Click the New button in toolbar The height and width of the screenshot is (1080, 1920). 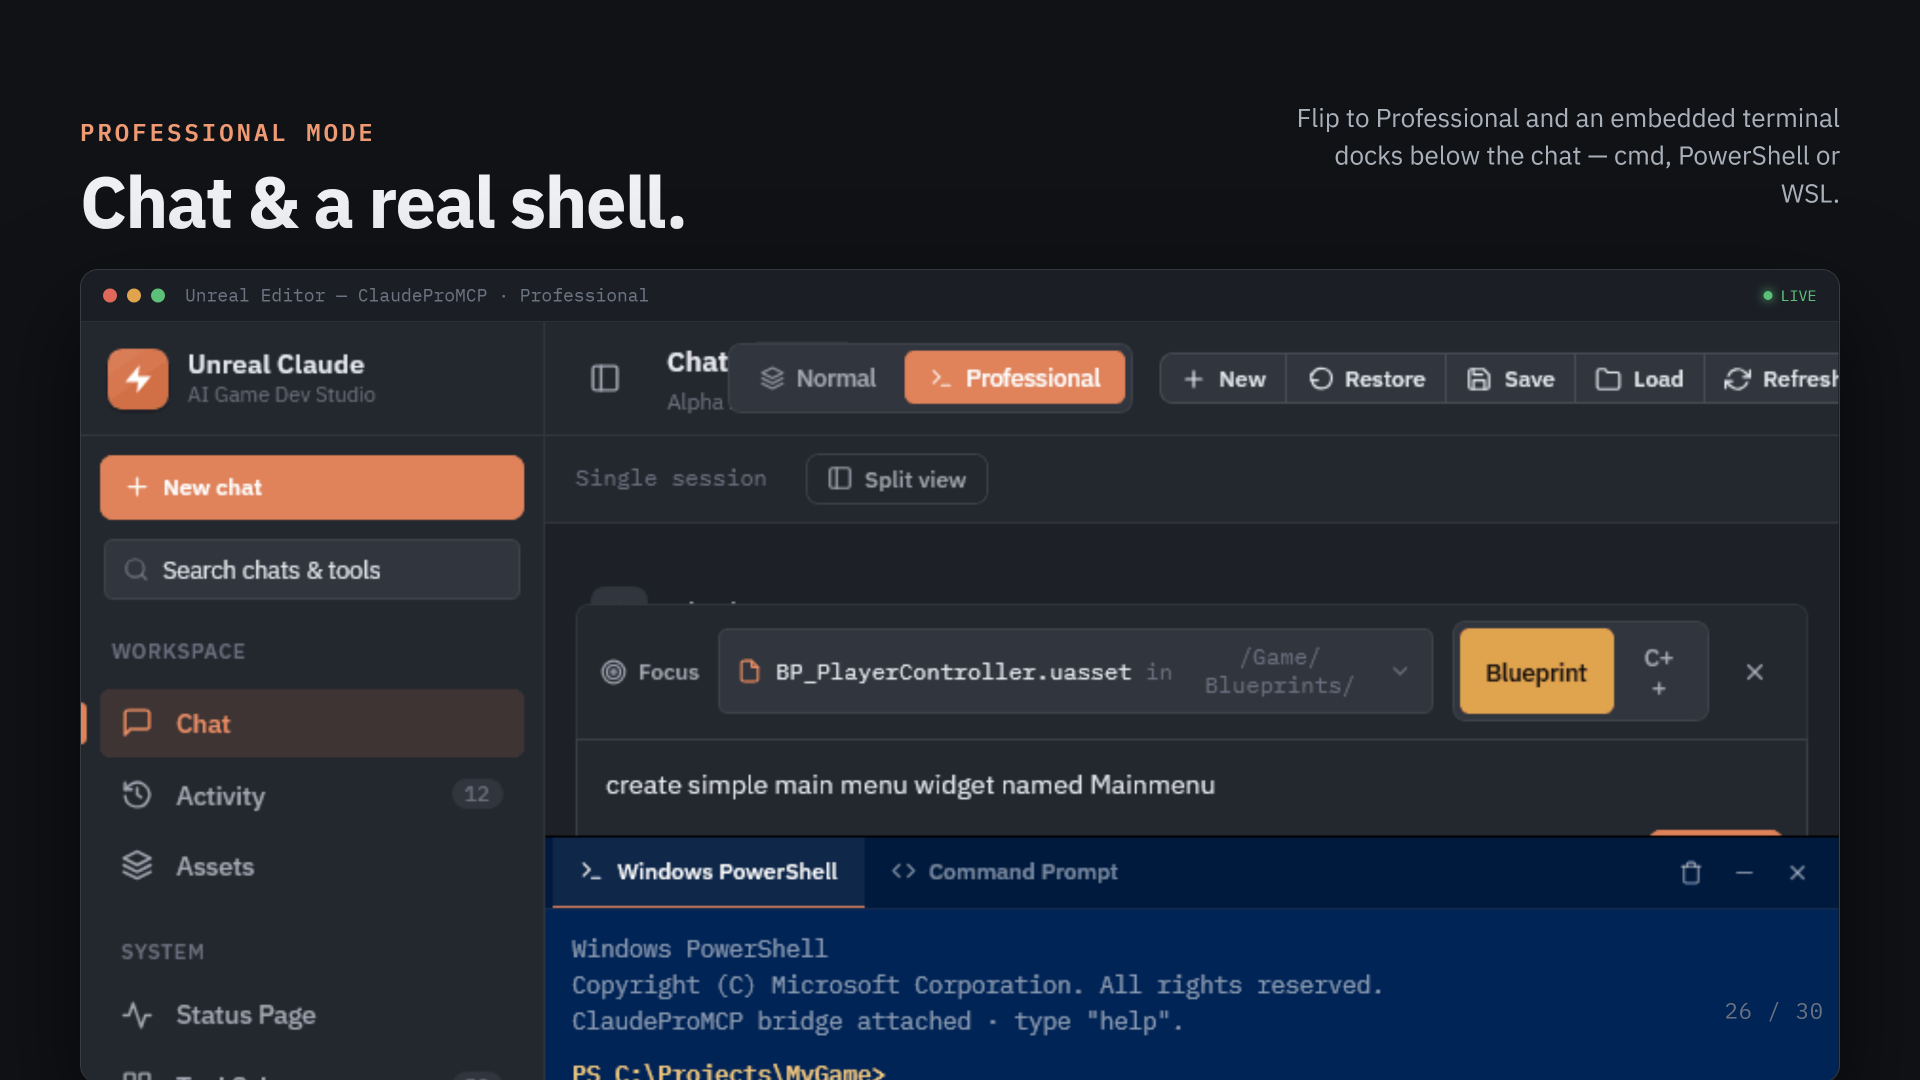pyautogui.click(x=1223, y=379)
